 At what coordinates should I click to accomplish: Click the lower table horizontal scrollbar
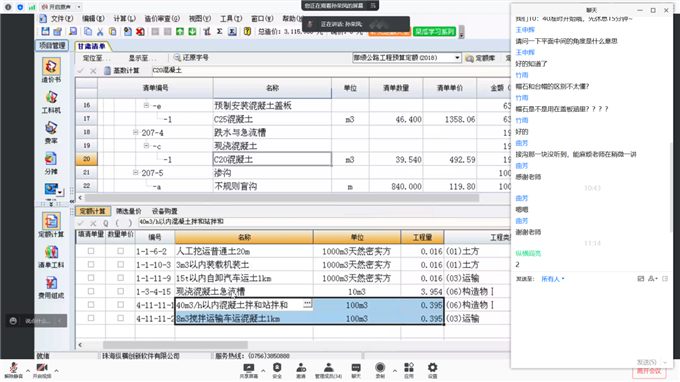coord(175,345)
